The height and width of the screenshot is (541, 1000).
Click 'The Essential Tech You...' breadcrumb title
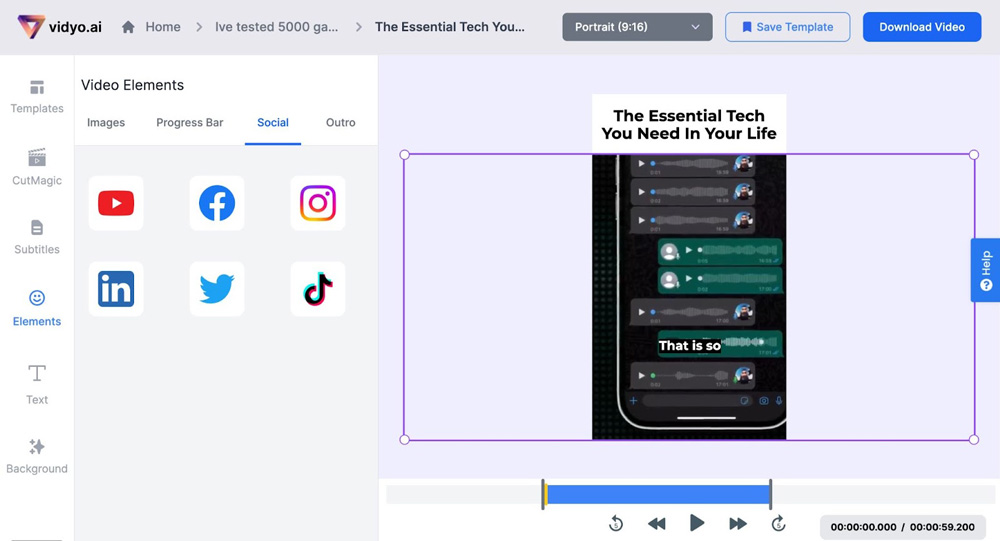coord(450,27)
